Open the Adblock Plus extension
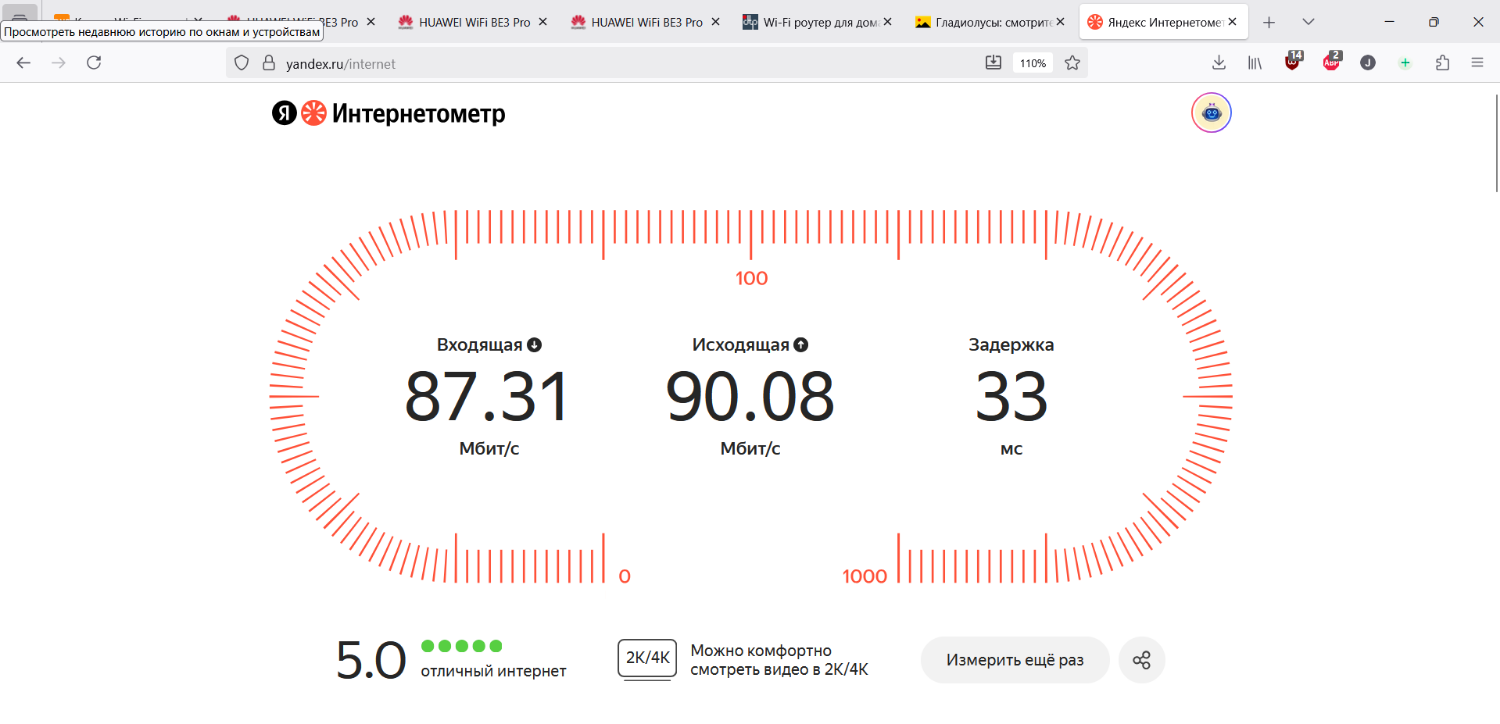 (x=1331, y=62)
